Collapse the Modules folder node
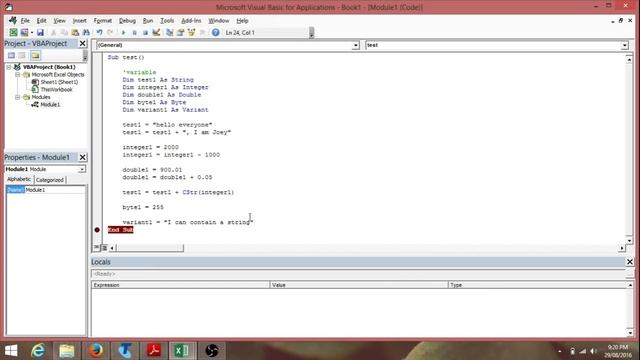Viewport: 640px width, 360px height. pos(18,97)
